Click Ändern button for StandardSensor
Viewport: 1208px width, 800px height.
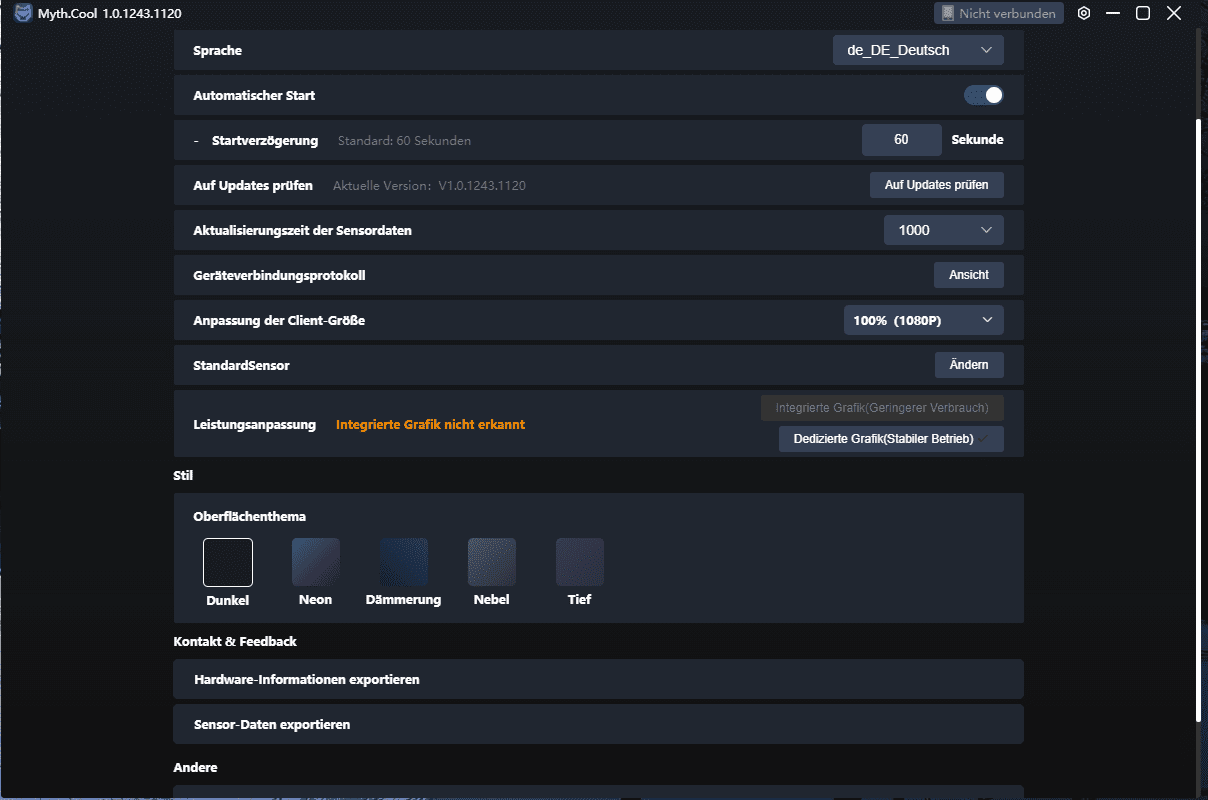click(968, 365)
